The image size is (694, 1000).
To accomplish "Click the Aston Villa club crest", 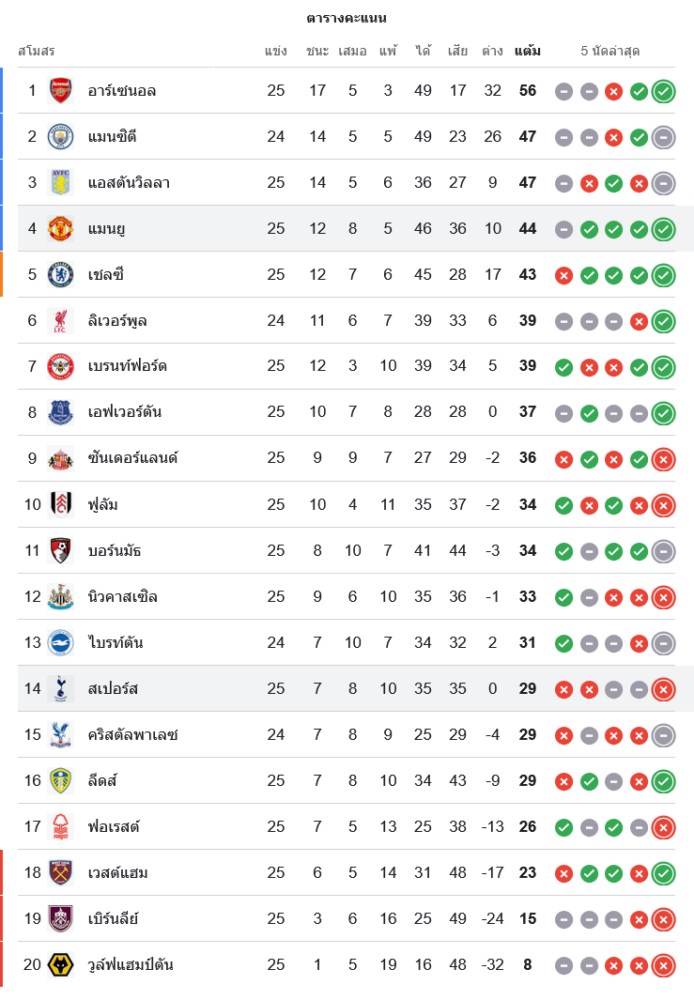I will point(61,183).
